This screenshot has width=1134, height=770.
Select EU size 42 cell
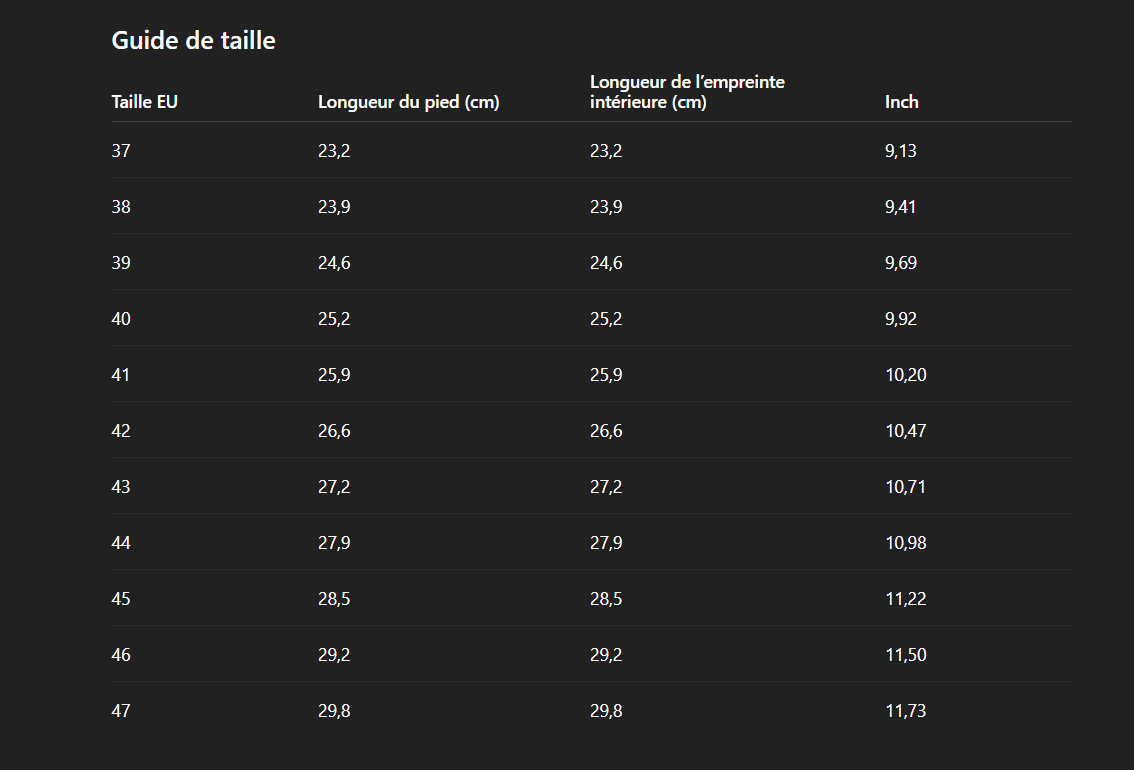[x=121, y=431]
